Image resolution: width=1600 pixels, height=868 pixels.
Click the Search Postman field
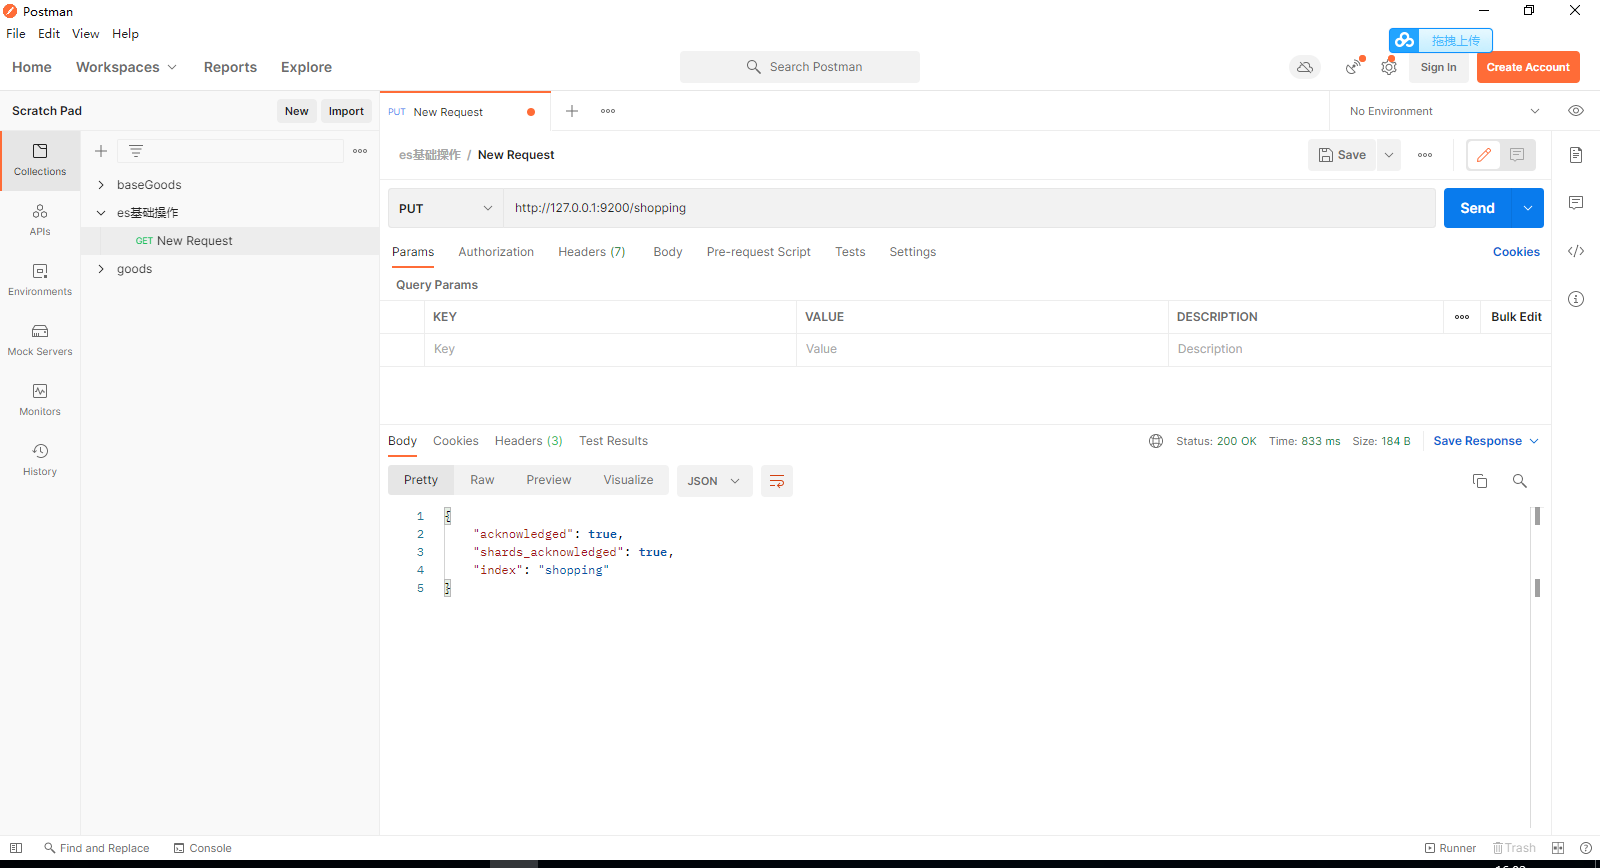click(800, 67)
